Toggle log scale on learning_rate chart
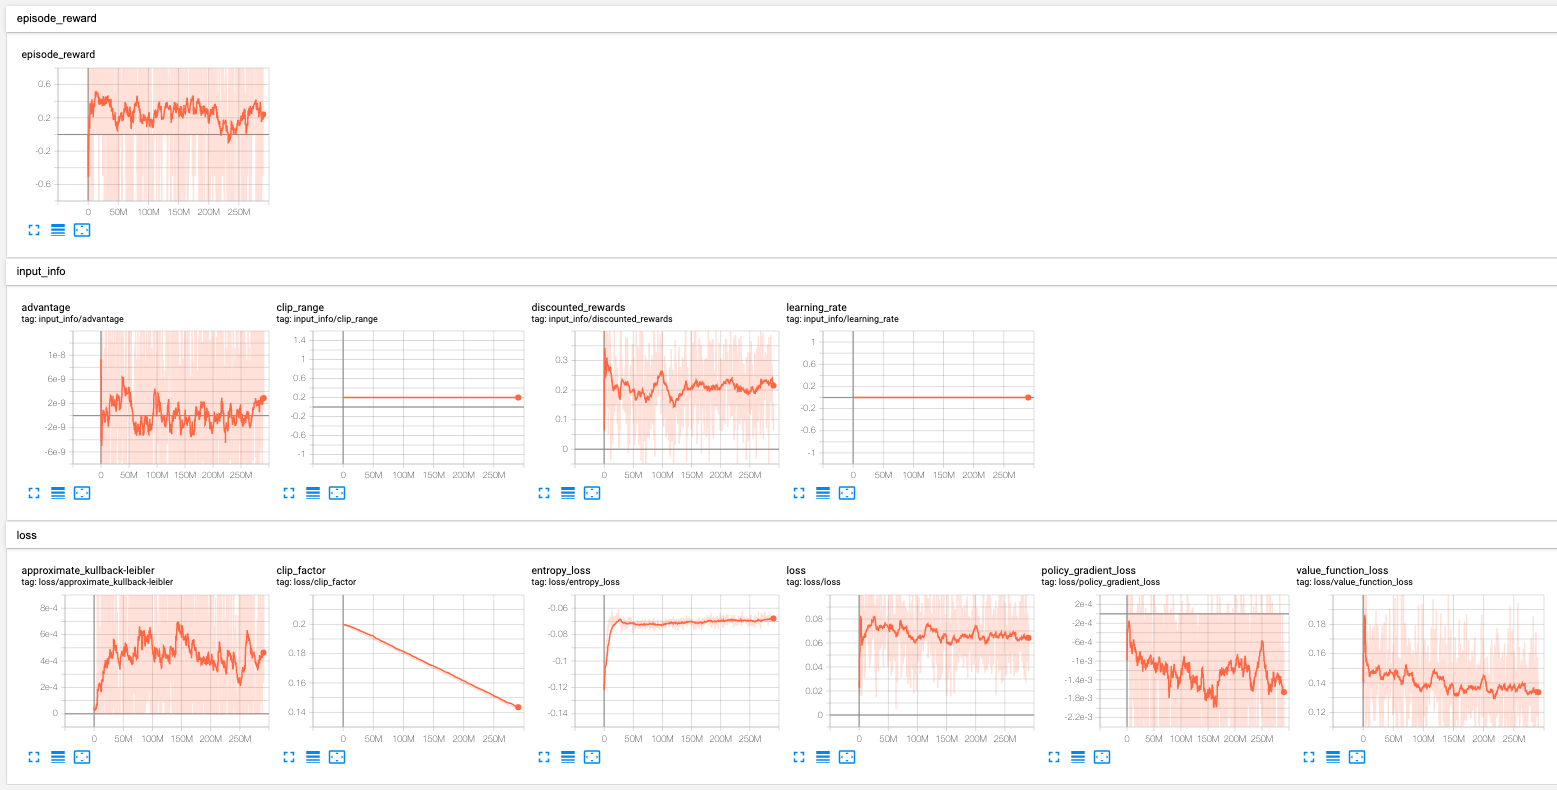 823,493
